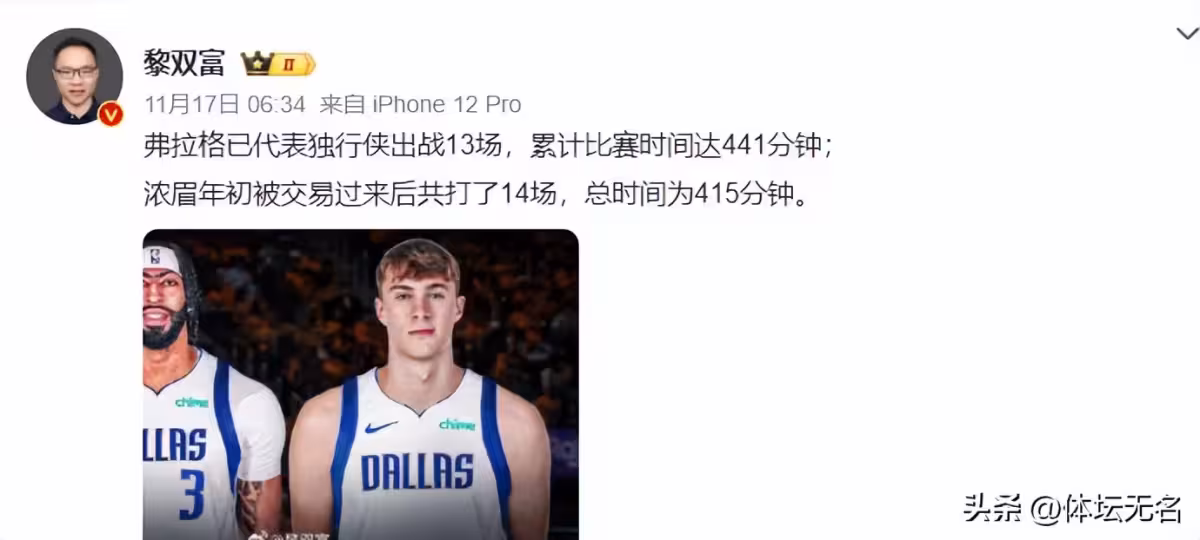Click the chime logo on left jersey
Screen dimensions: 1200x540
[191, 402]
